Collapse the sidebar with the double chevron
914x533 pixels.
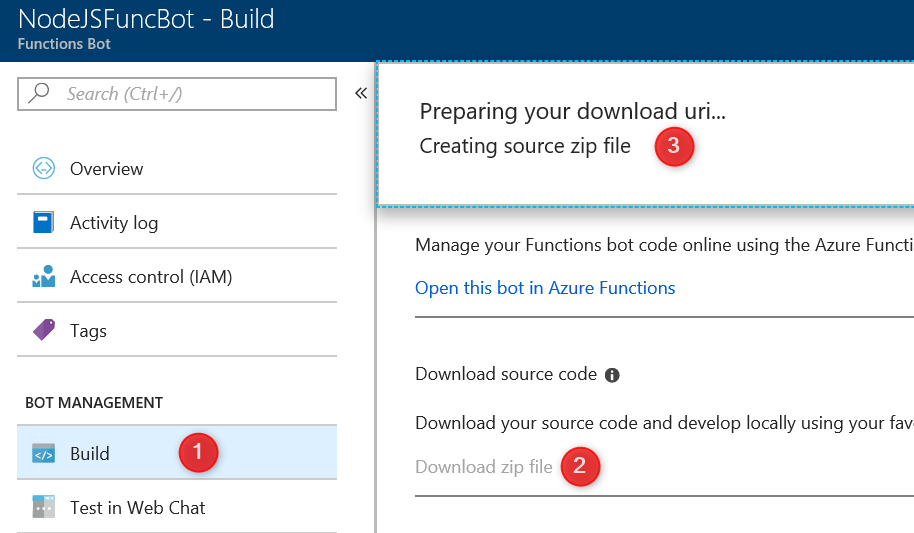(x=361, y=93)
